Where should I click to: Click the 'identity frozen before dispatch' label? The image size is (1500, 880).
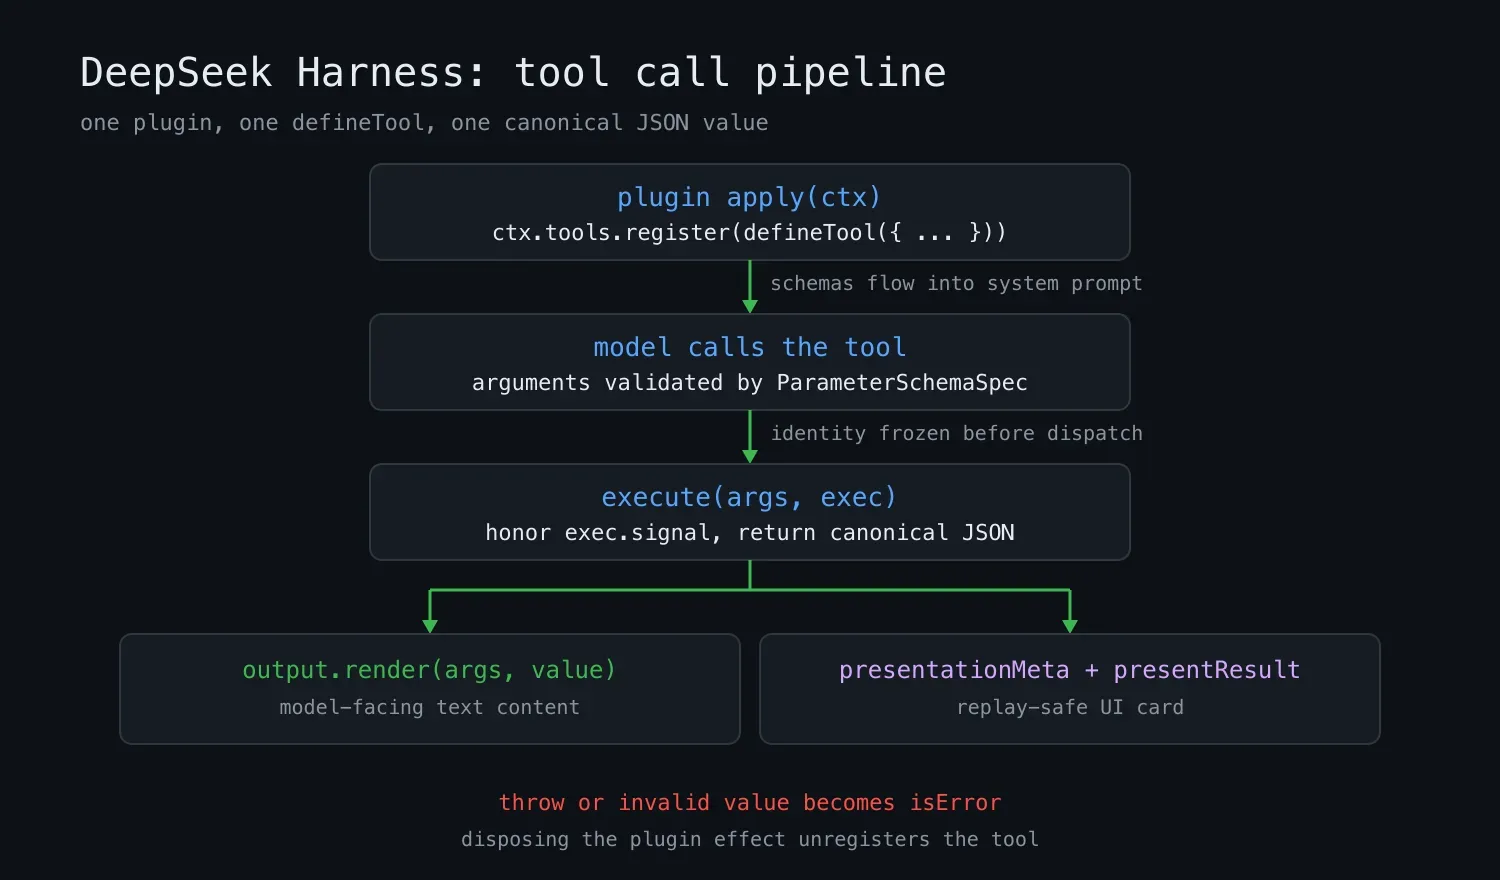[x=956, y=433]
